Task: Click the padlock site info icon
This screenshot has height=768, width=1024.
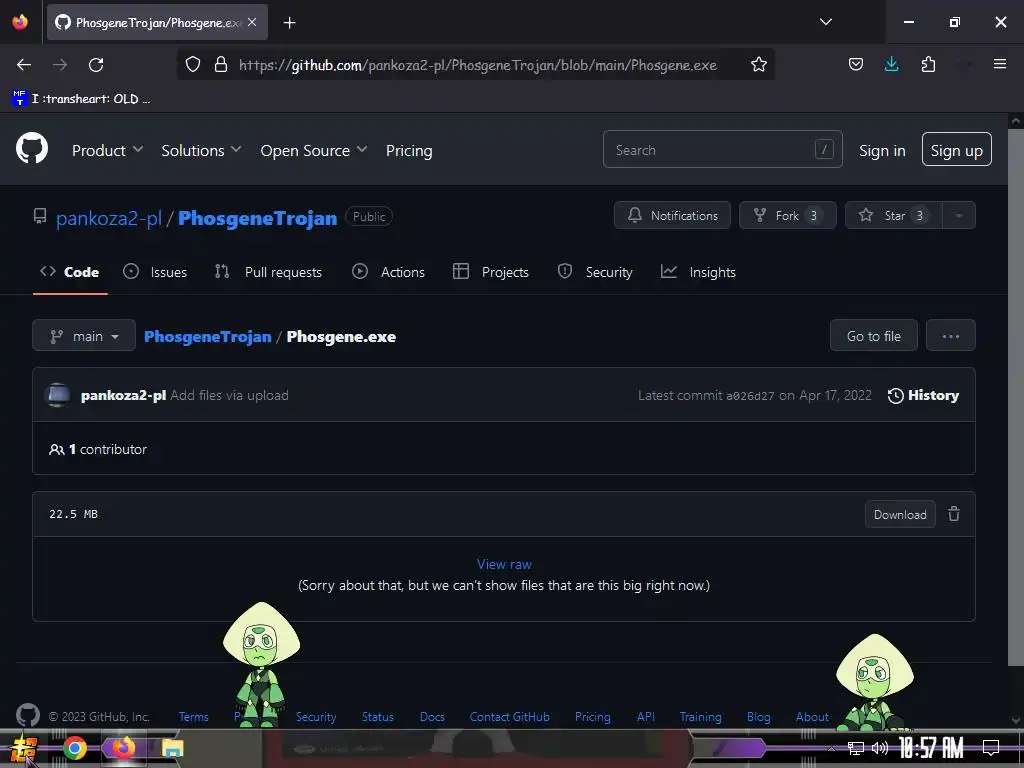Action: pyautogui.click(x=221, y=64)
